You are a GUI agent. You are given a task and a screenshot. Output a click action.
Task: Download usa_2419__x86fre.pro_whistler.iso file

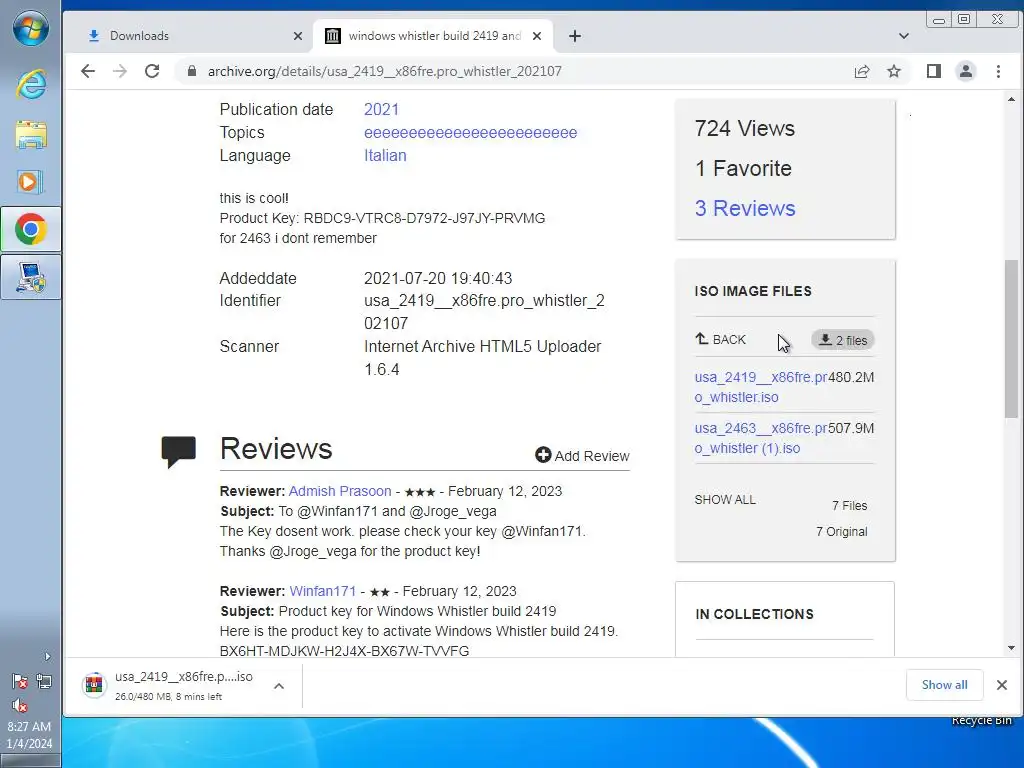760,387
